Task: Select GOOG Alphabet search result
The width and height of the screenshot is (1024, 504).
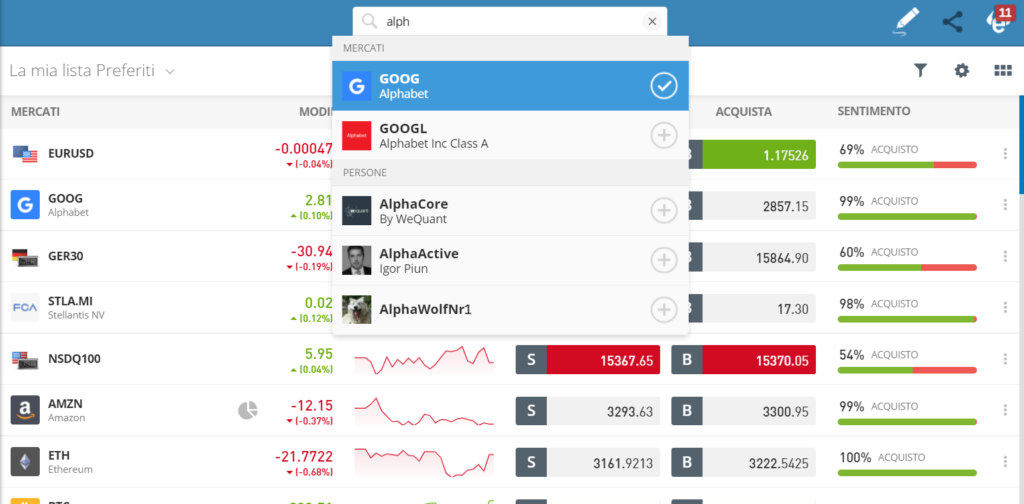Action: [x=510, y=86]
